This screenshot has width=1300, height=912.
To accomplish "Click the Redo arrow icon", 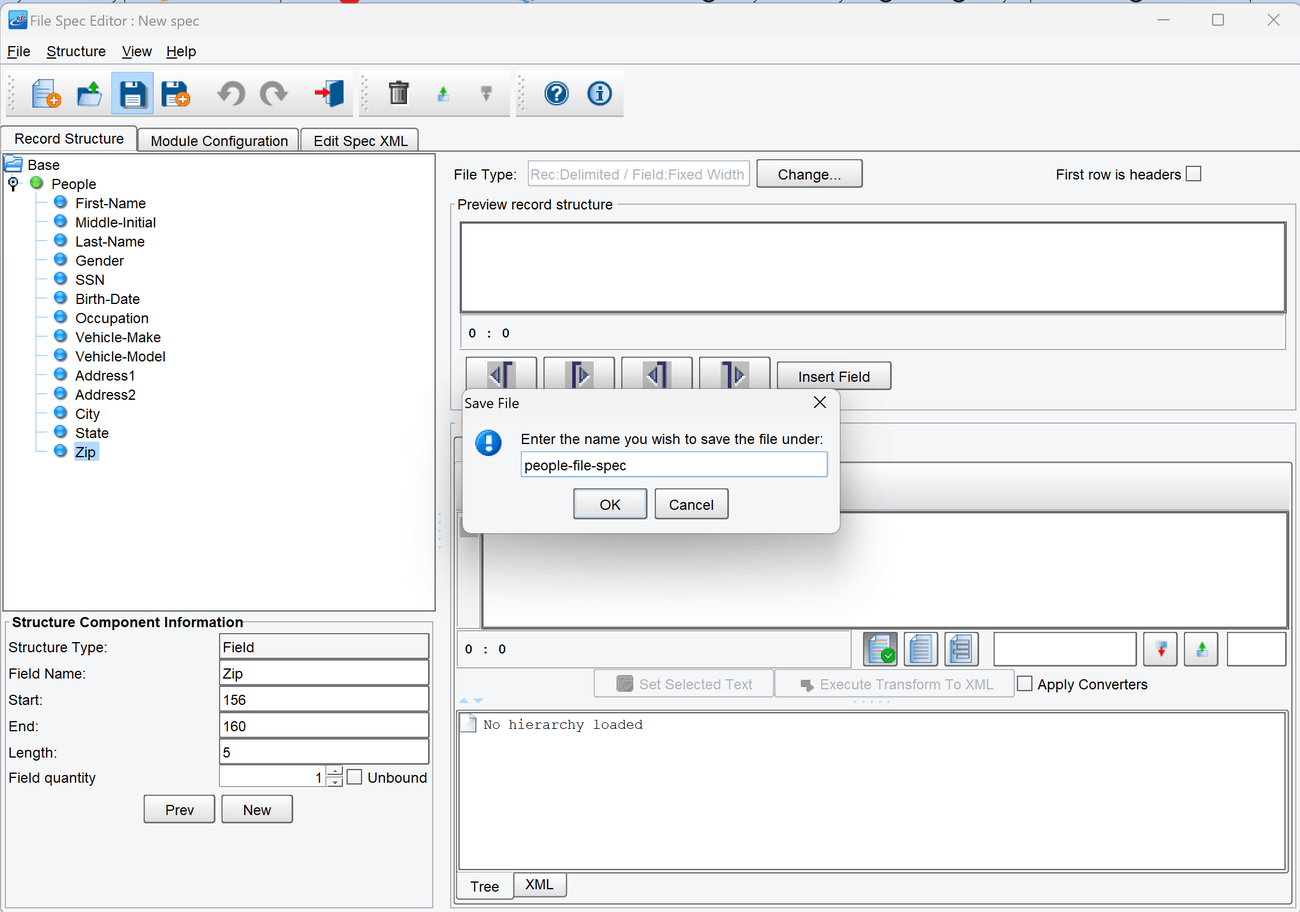I will tap(273, 94).
